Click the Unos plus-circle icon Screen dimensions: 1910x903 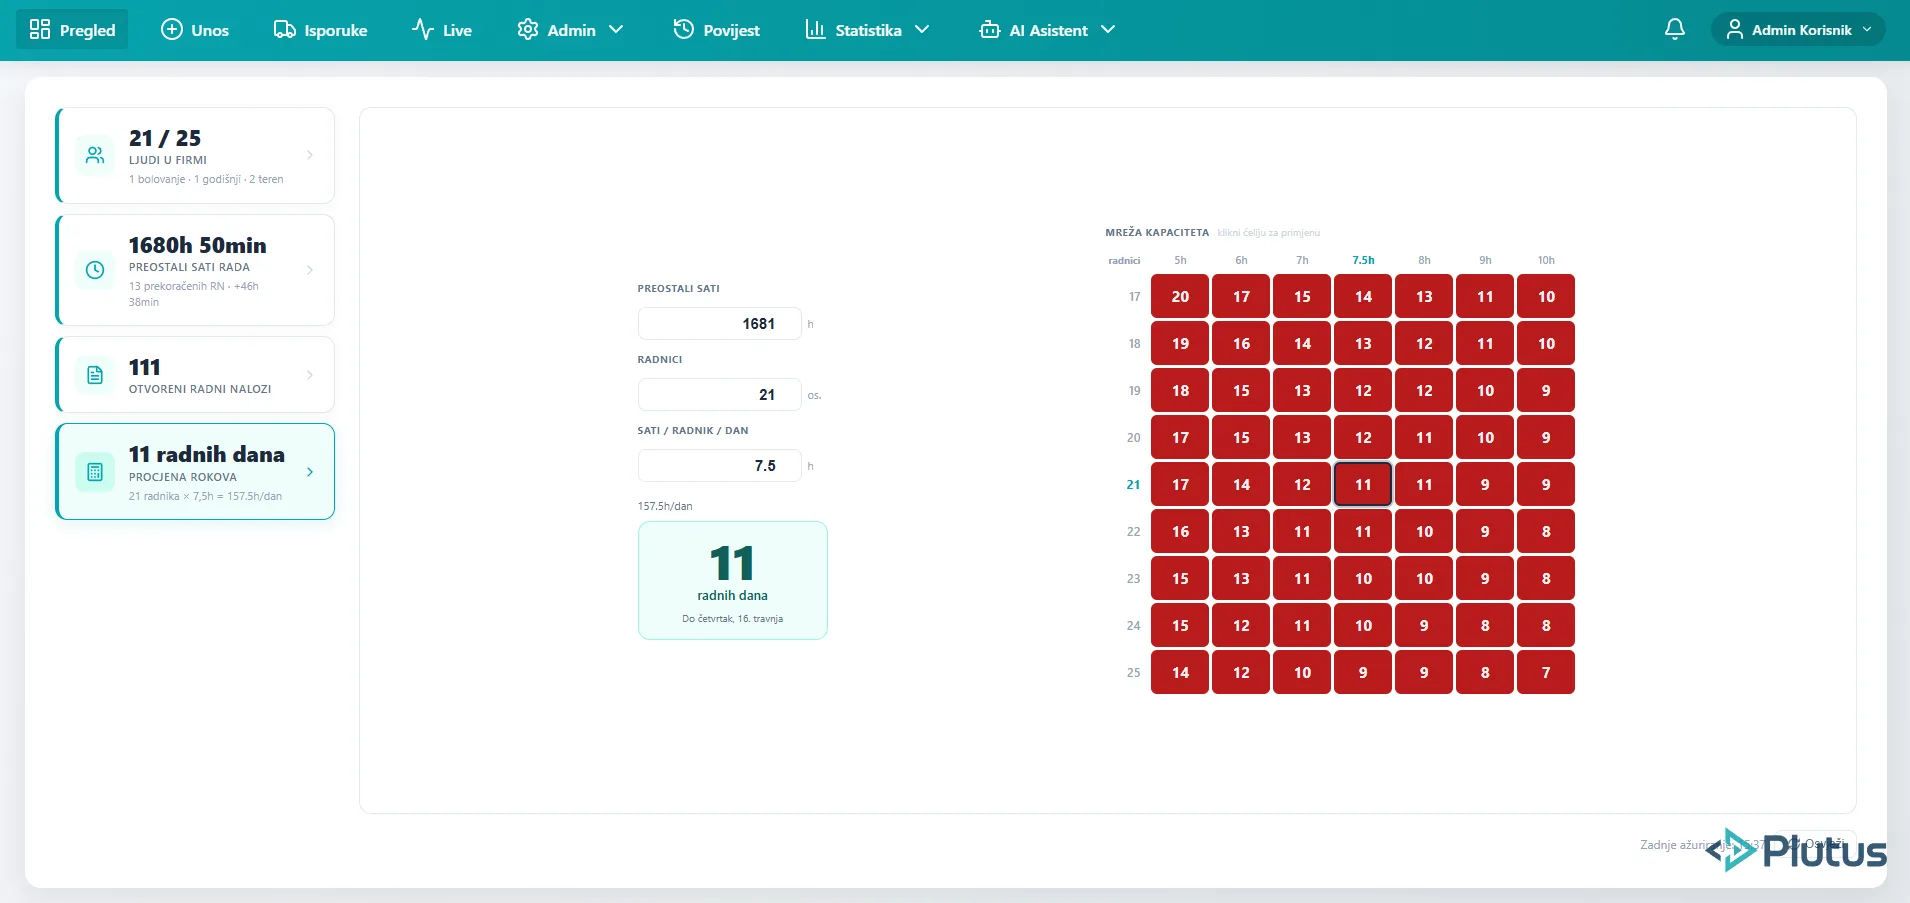[x=172, y=29]
